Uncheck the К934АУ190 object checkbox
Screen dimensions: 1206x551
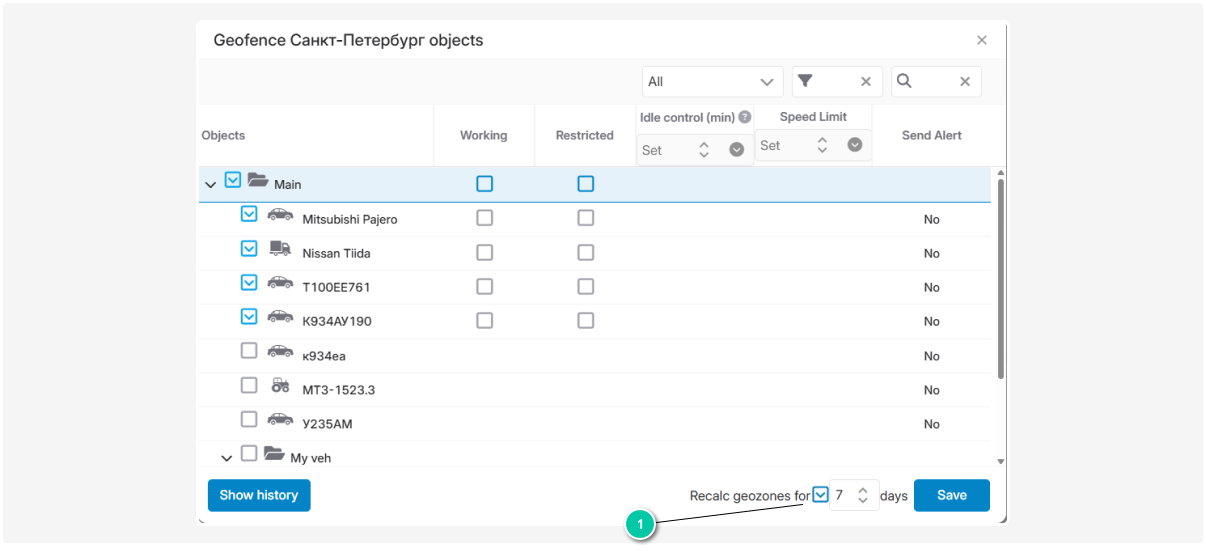pyautogui.click(x=249, y=316)
